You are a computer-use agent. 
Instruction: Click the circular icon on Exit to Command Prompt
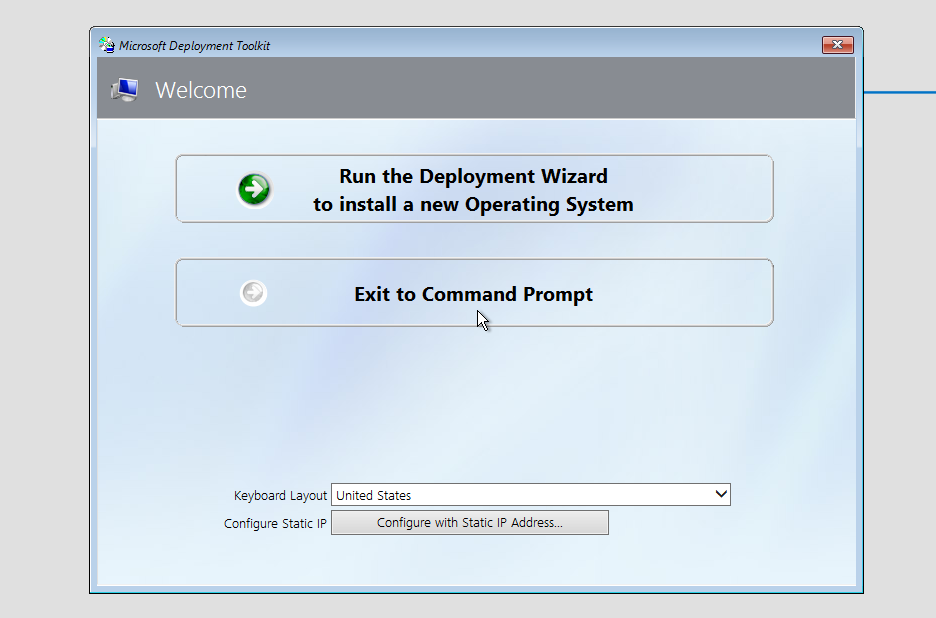click(253, 292)
